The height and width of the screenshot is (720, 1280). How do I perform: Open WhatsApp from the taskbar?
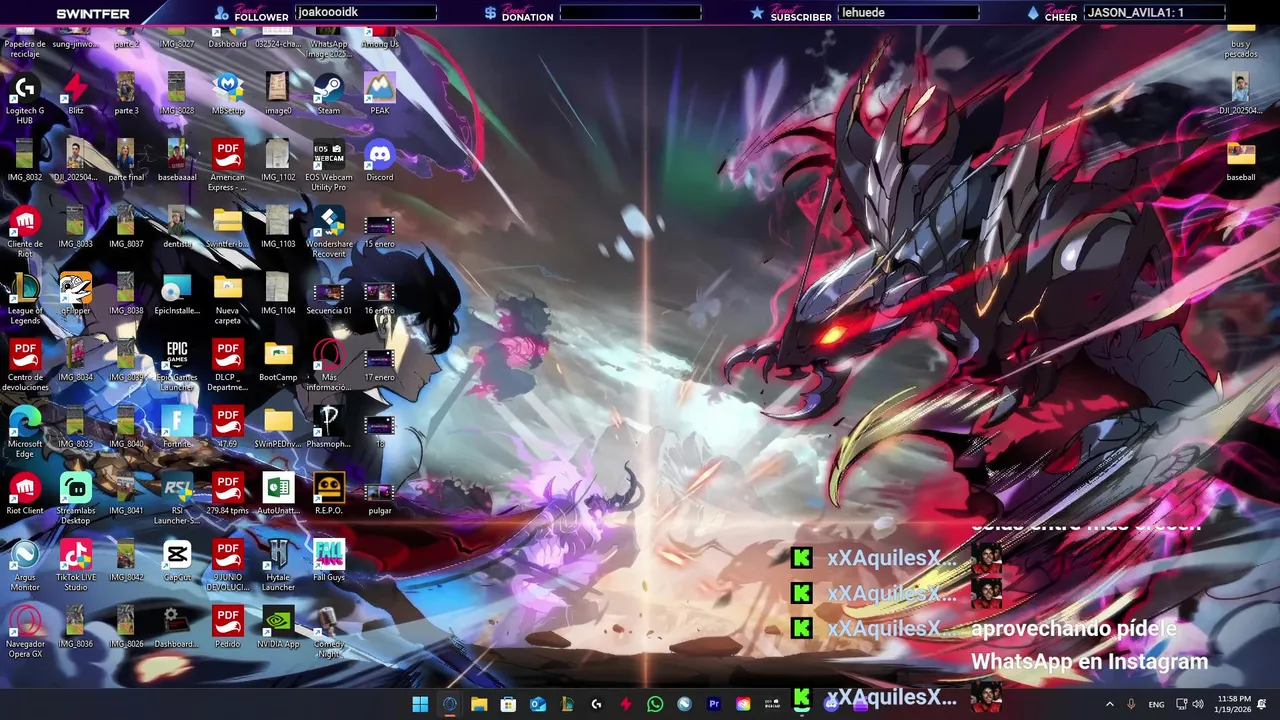pos(655,704)
